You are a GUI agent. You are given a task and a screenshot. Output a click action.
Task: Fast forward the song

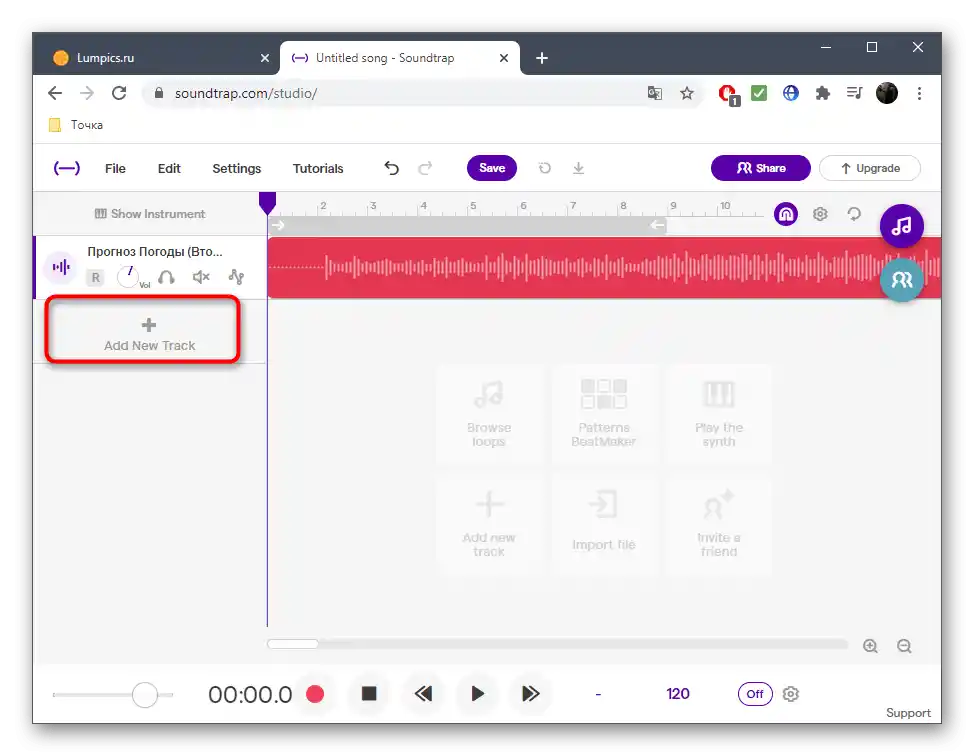530,694
